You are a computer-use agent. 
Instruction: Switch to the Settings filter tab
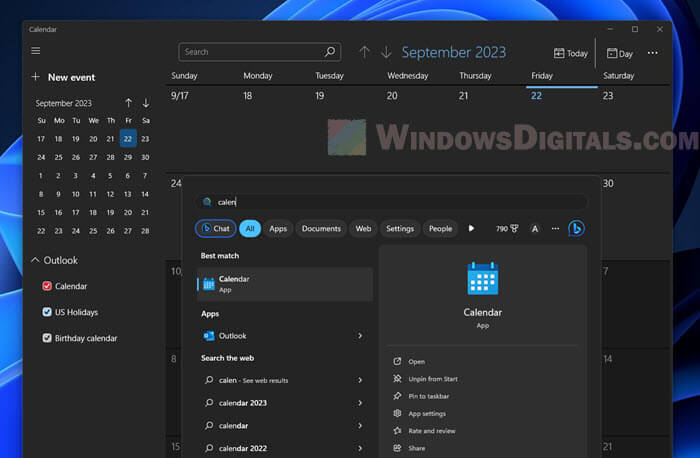click(x=400, y=229)
